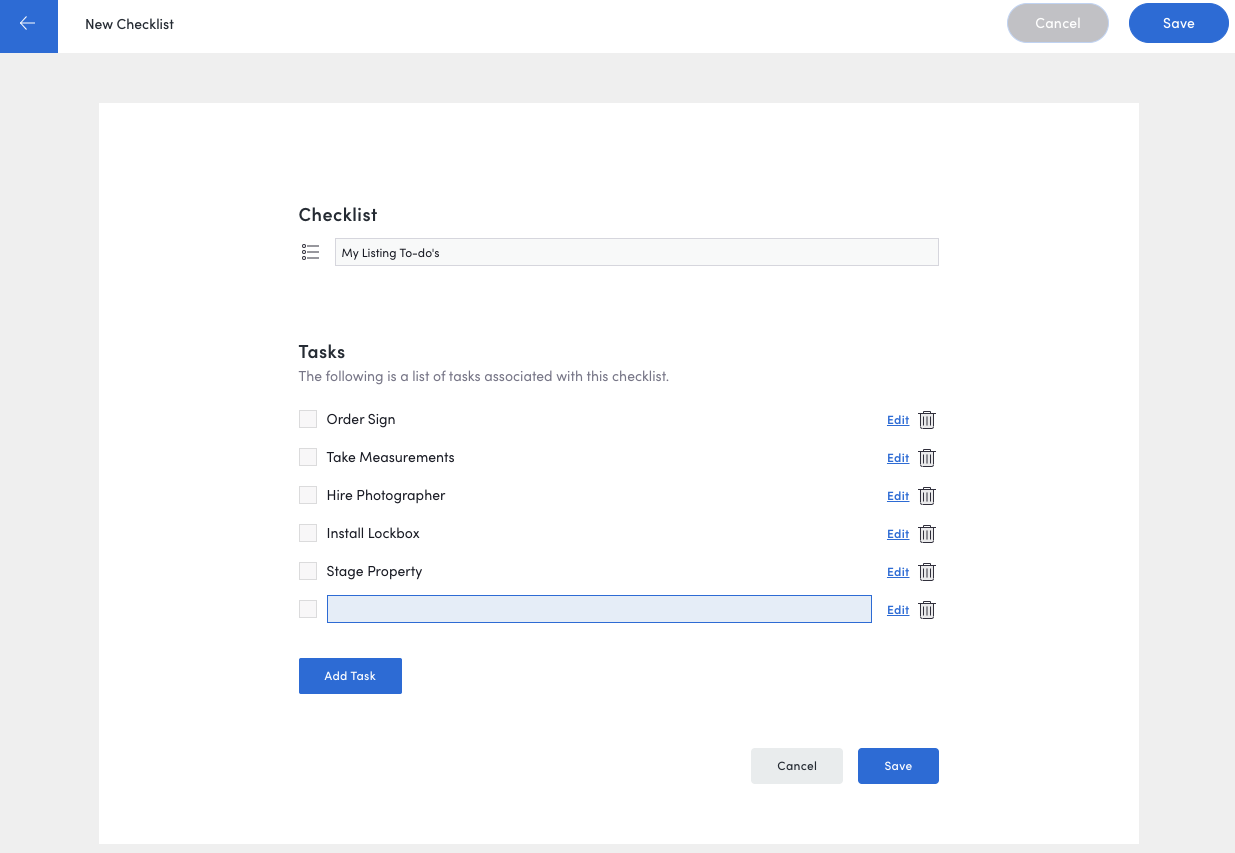Click the bottom form Cancel button
1235x853 pixels.
click(797, 766)
